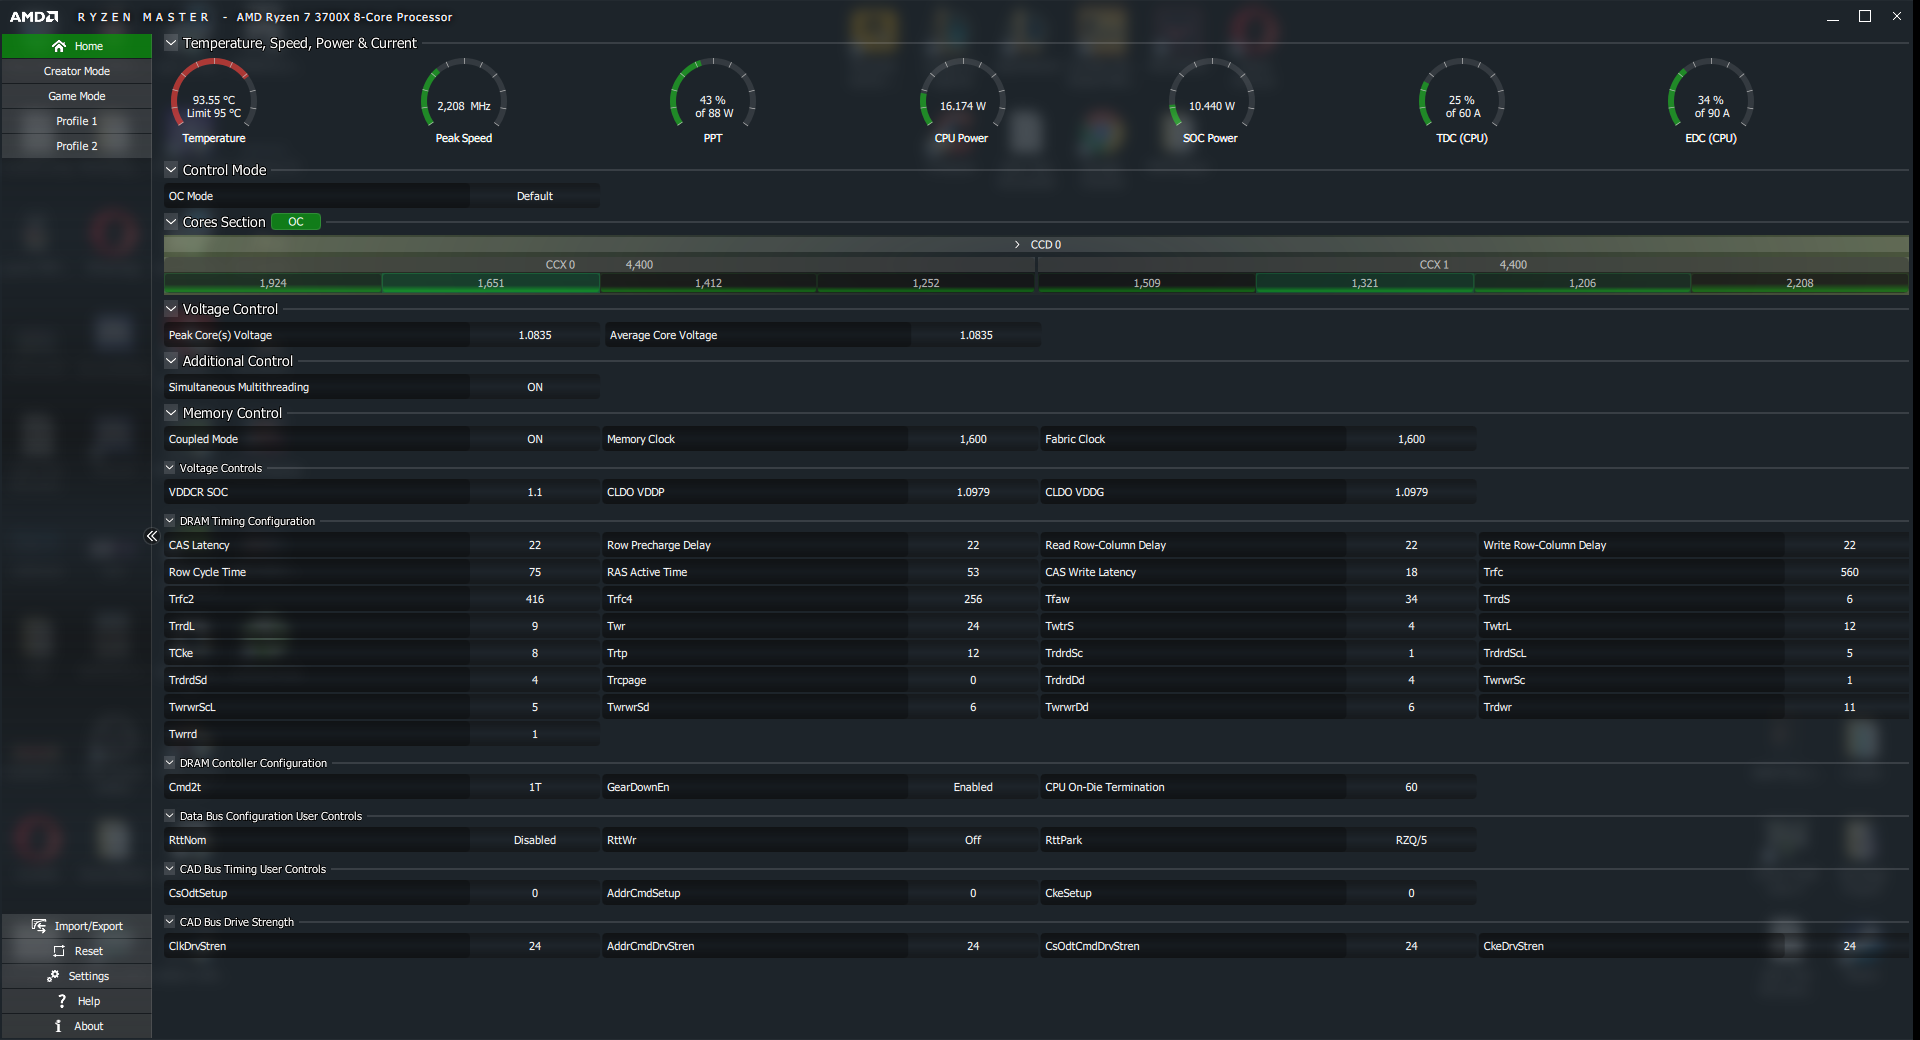Viewport: 1920px width, 1040px height.
Task: Collapse the Memory Control section
Action: 171,413
